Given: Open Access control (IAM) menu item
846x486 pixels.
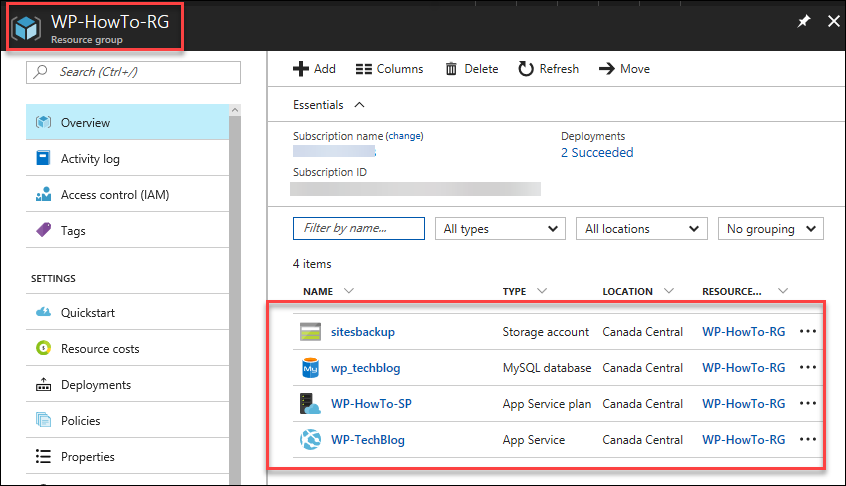Looking at the screenshot, I should pyautogui.click(x=127, y=194).
